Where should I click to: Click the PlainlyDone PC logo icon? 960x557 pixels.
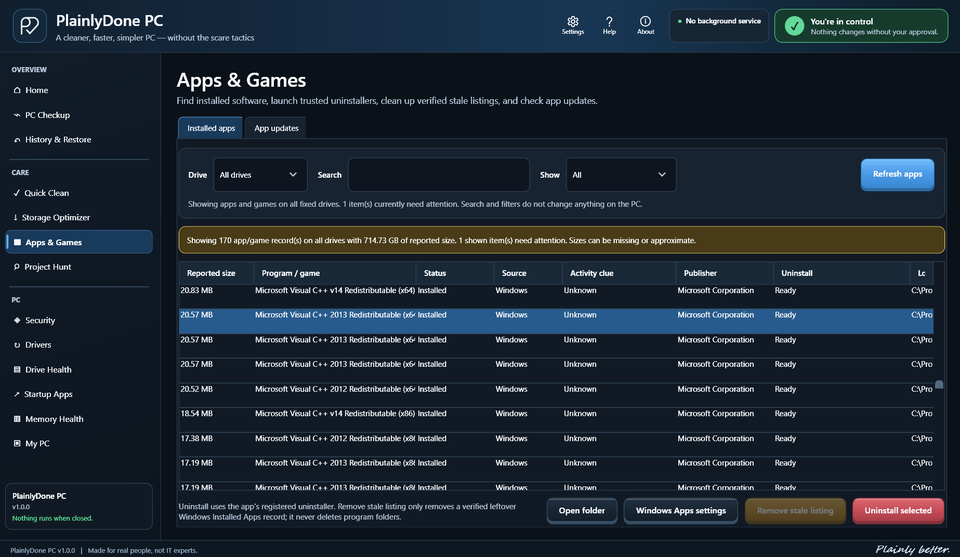[29, 26]
